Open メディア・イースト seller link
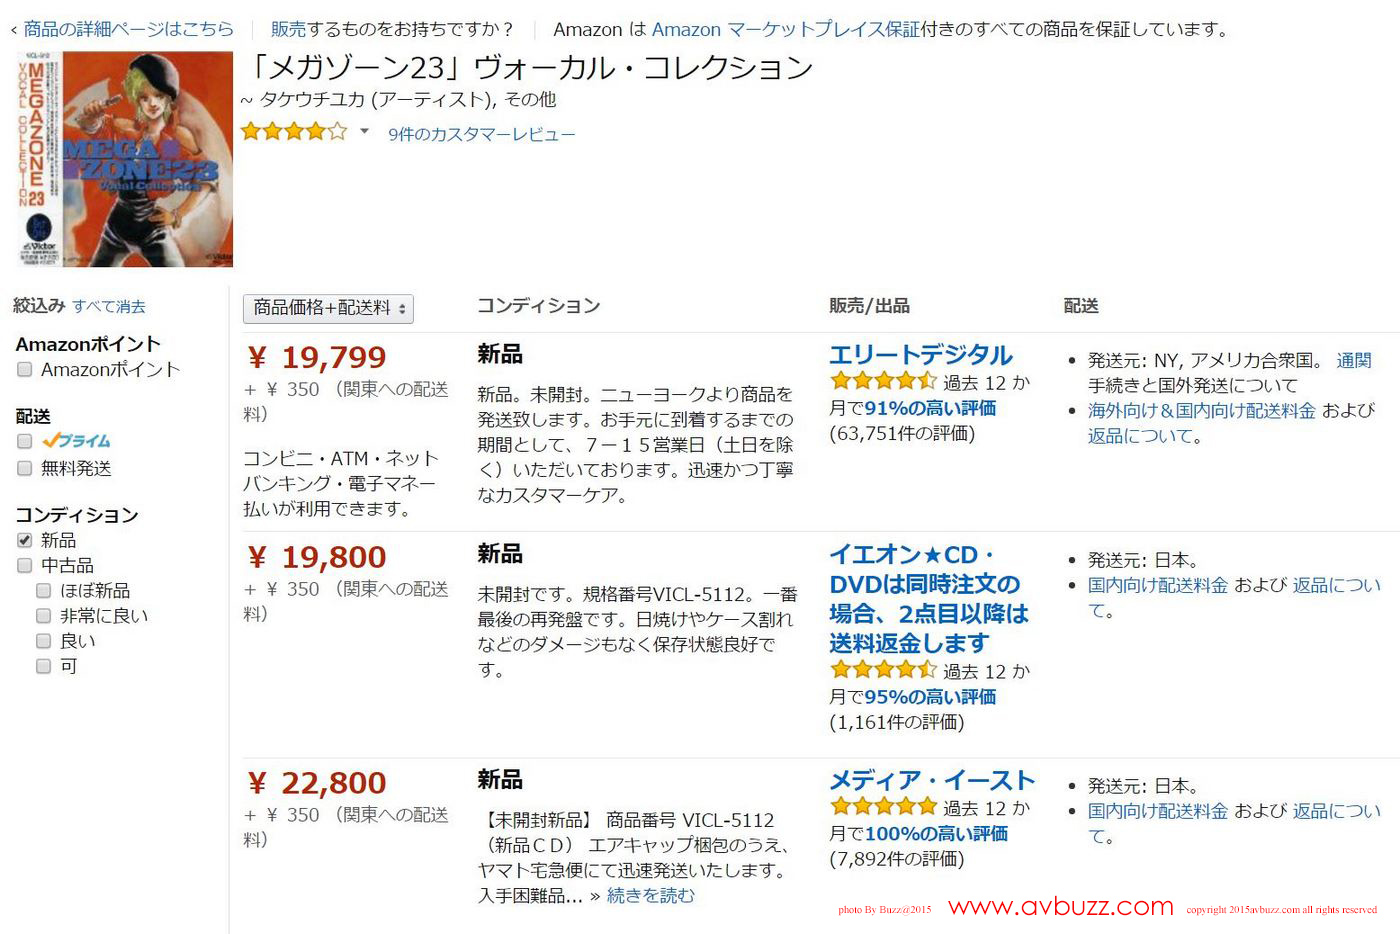This screenshot has height=934, width=1400. point(931,780)
